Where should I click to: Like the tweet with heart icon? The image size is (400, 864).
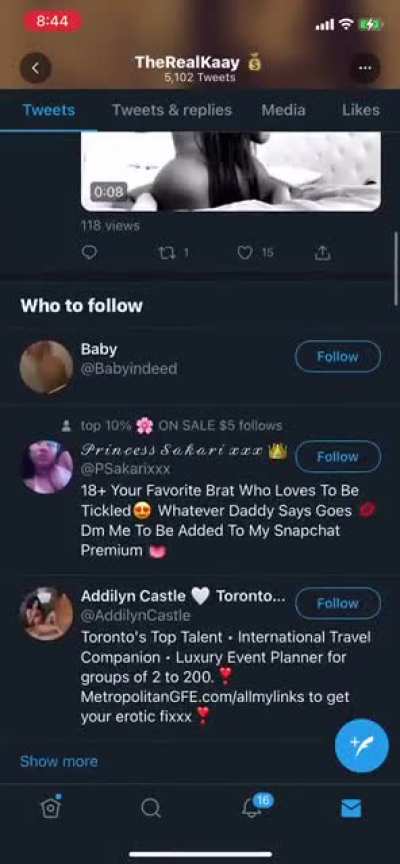pos(255,252)
